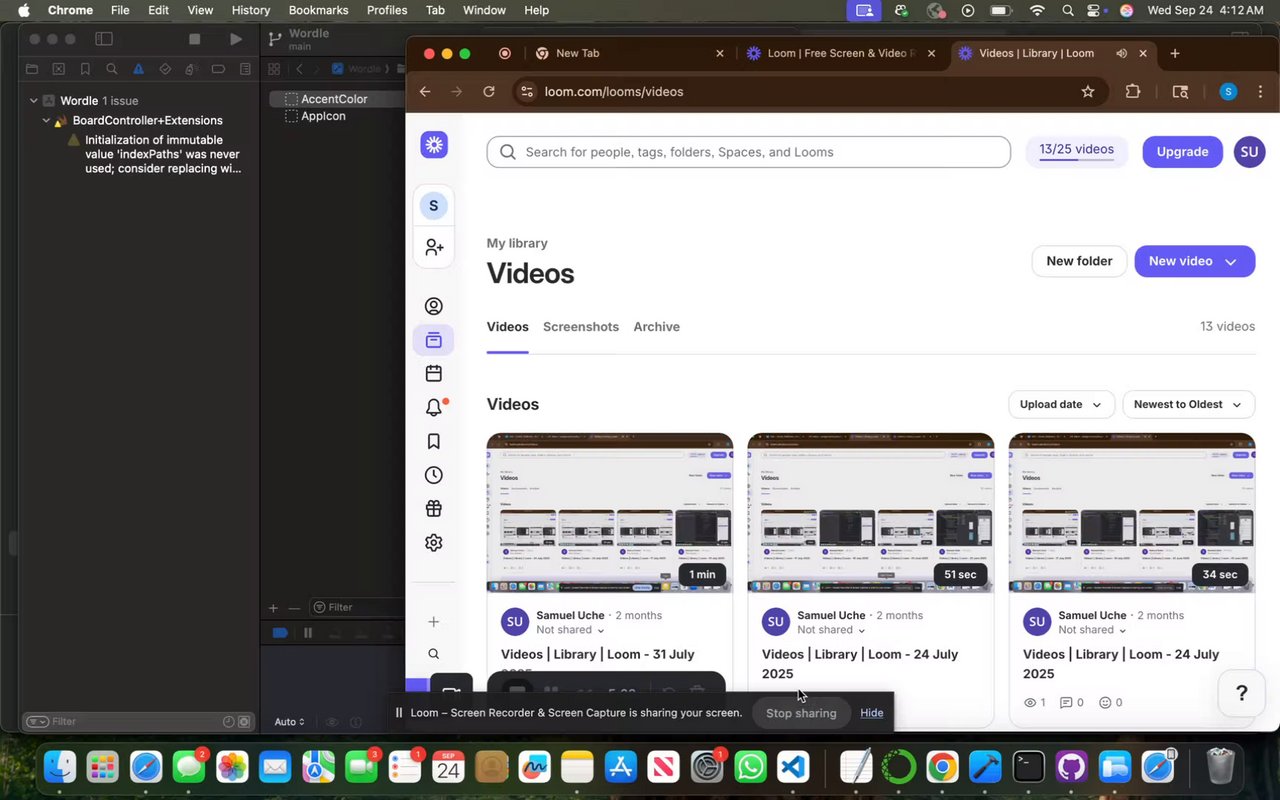Open the History menu in menu bar
This screenshot has width=1280, height=800.
pos(251,10)
